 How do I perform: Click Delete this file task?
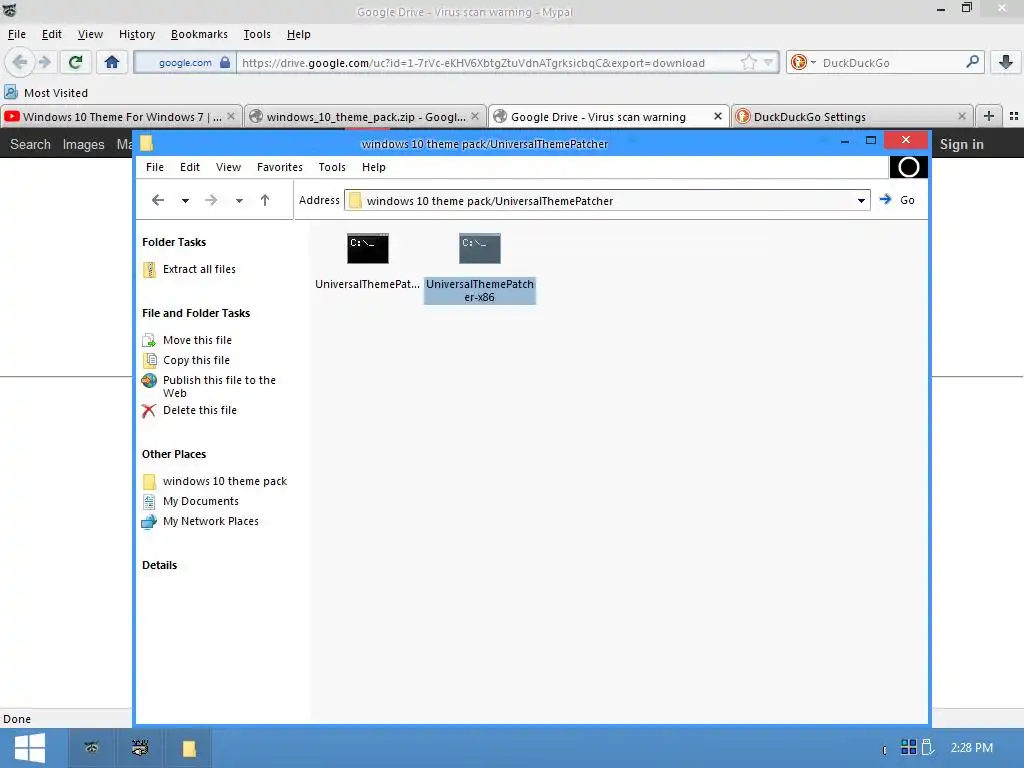(x=189, y=410)
